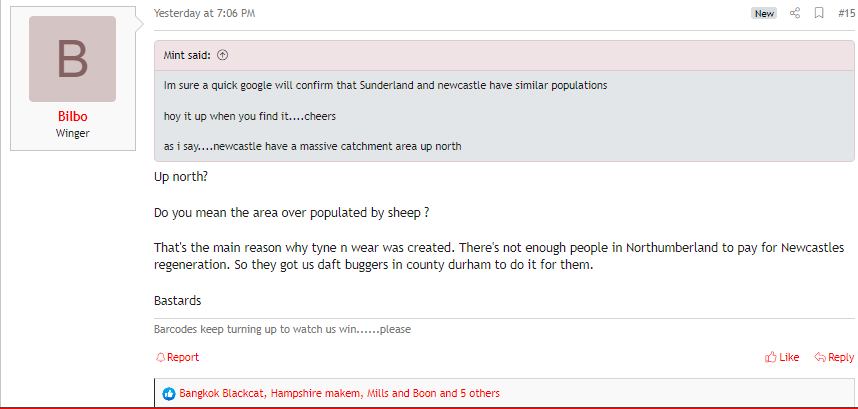This screenshot has width=858, height=409.
Task: Click the thumbs-up icon beside Like
Action: [x=771, y=358]
